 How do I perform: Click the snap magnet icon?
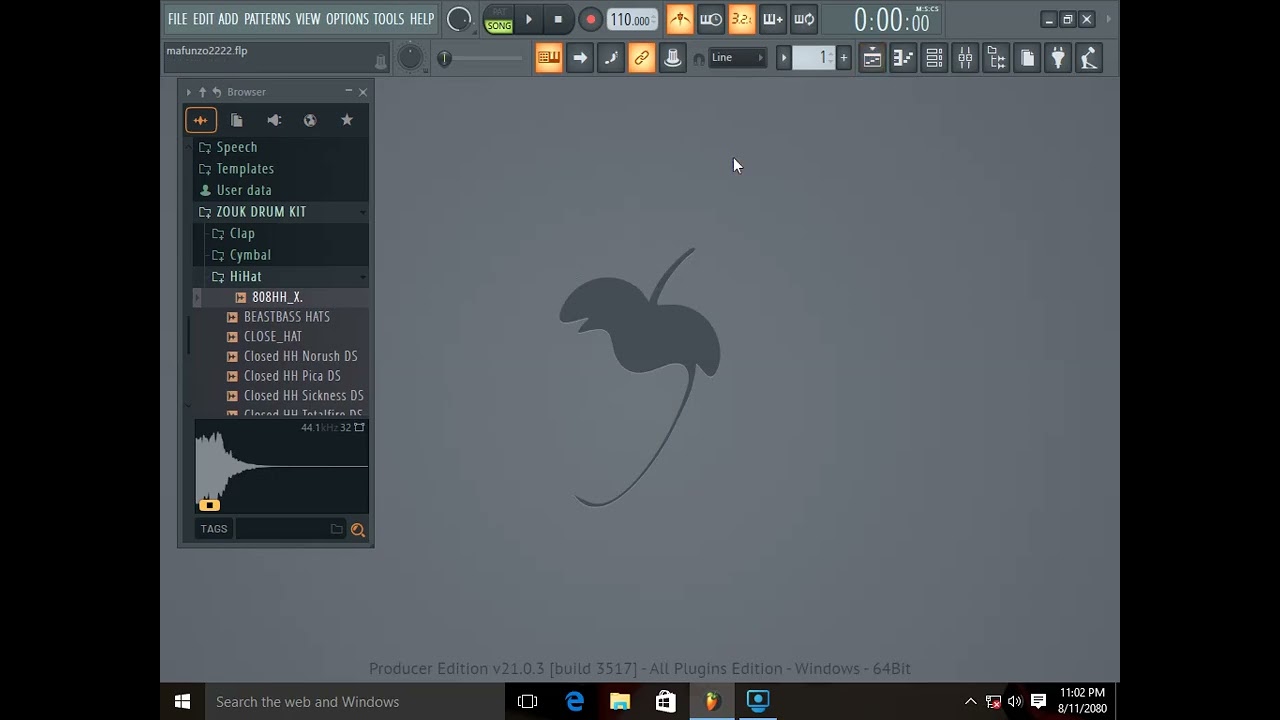(699, 59)
